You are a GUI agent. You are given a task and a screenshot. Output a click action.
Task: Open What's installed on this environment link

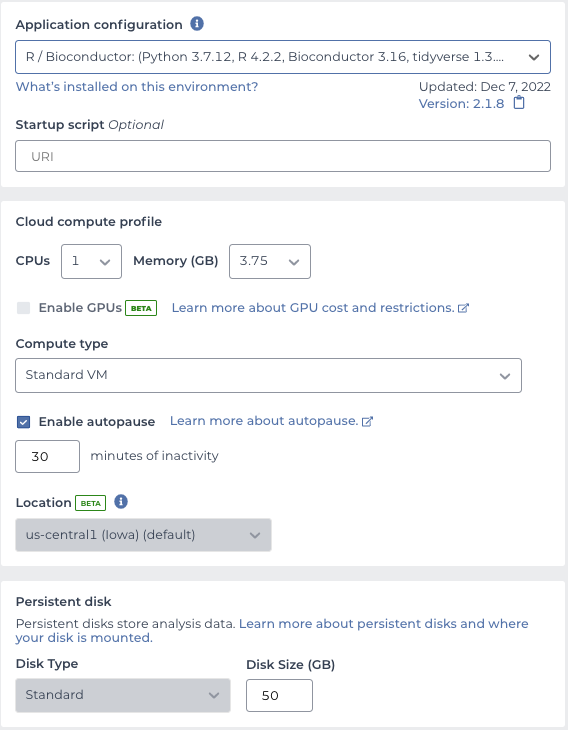tap(137, 87)
